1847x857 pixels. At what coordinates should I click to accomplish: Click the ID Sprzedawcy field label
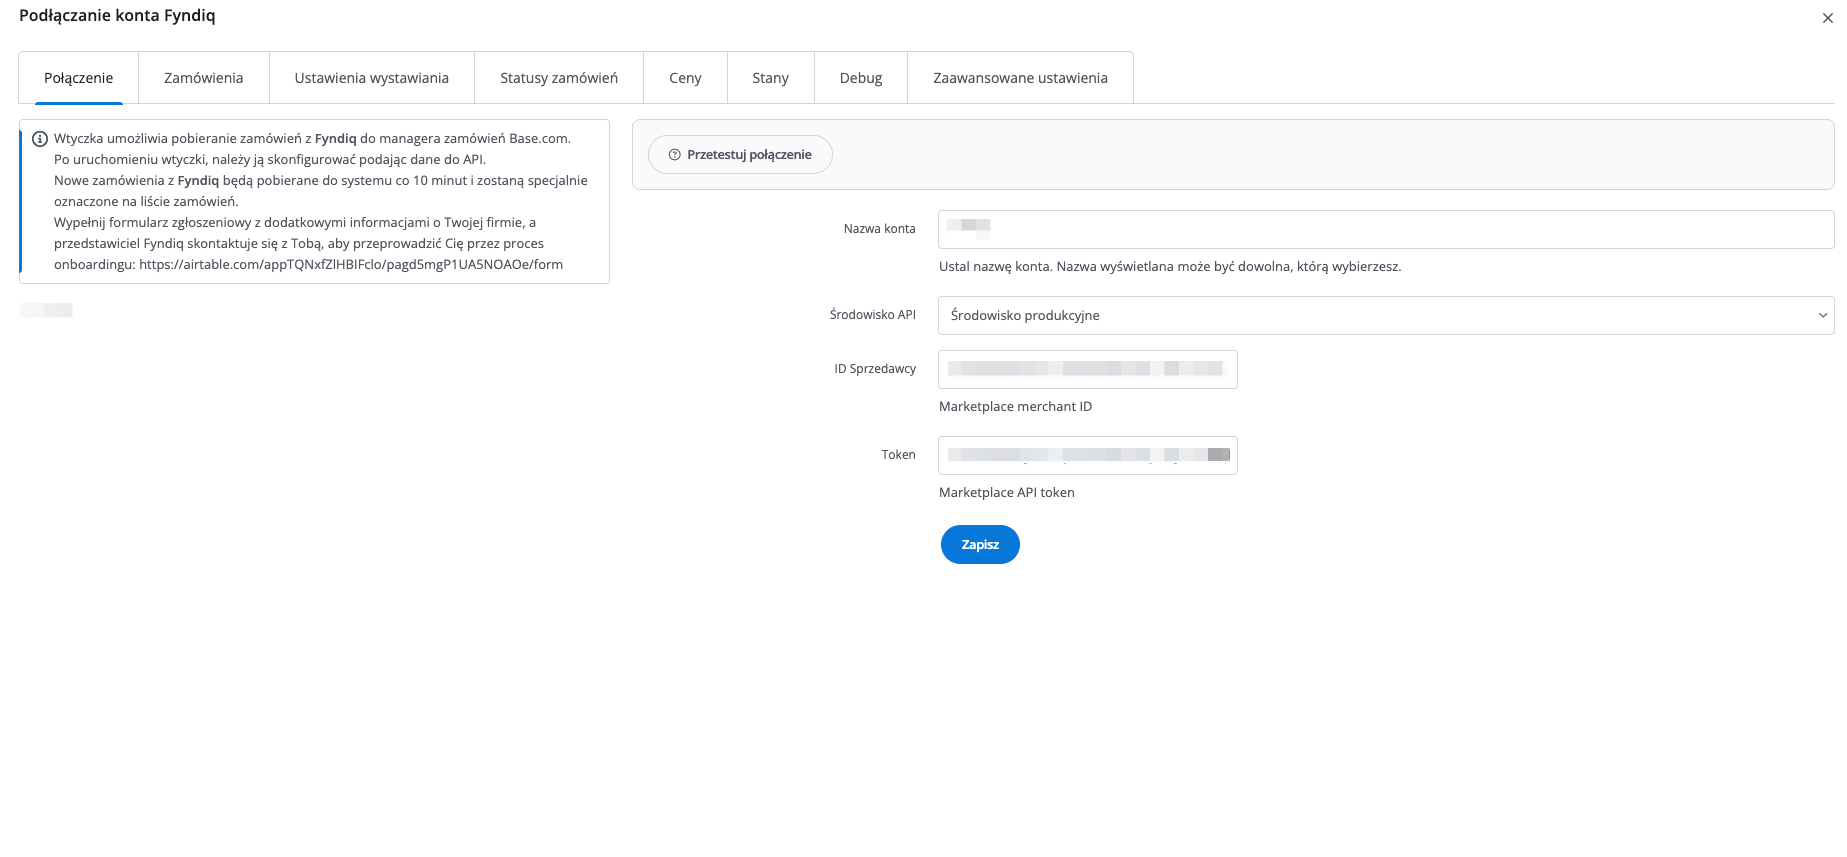pos(875,369)
